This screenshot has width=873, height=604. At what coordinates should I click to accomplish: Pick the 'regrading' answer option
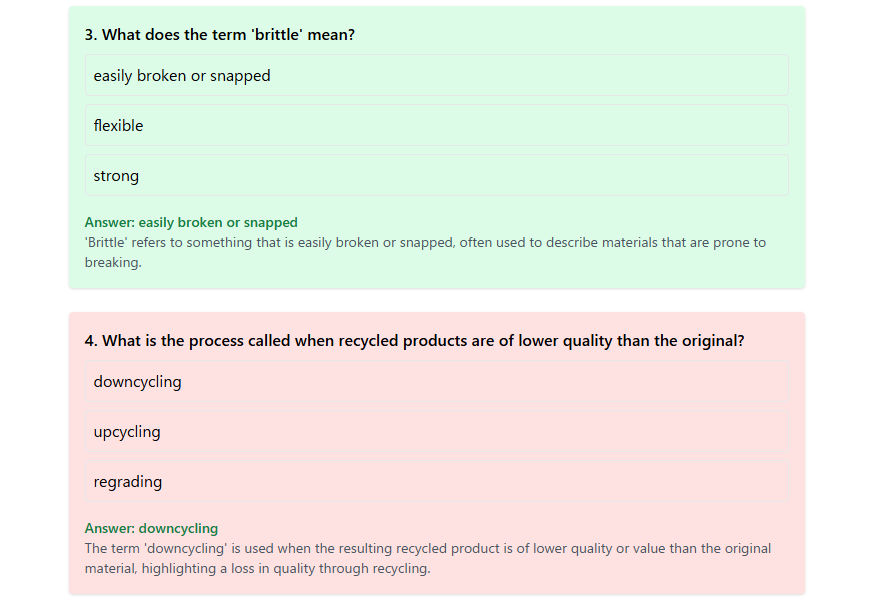[436, 482]
